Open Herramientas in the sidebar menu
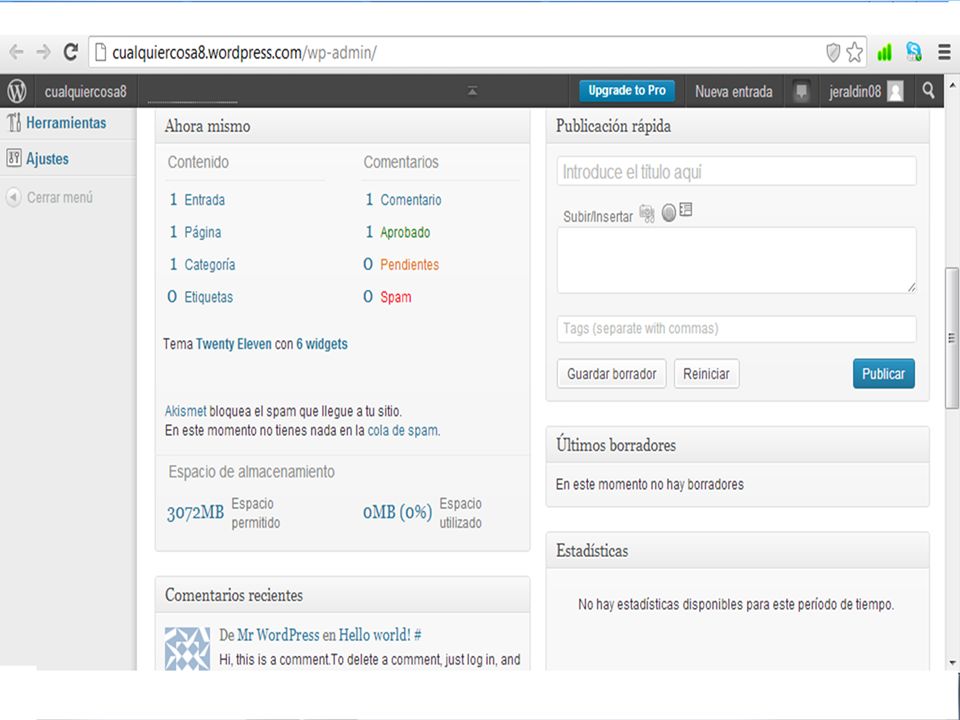 [66, 123]
